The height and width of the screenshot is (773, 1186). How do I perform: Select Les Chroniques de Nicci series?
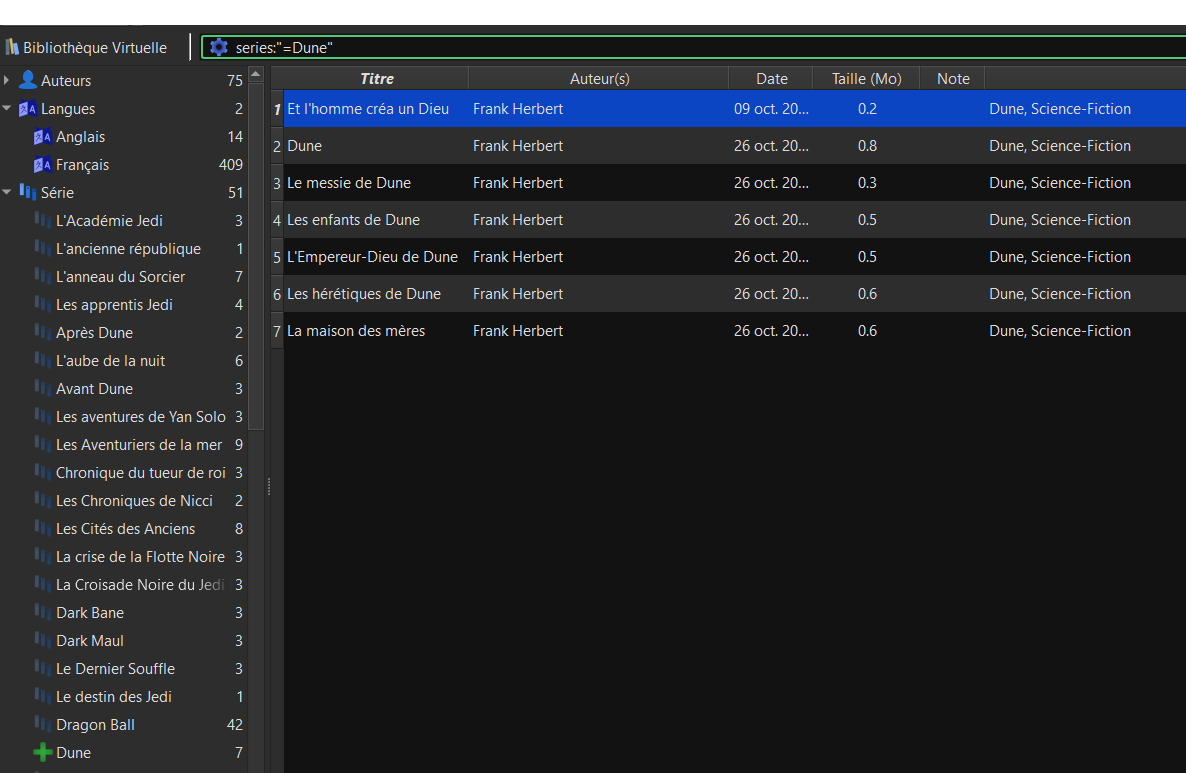click(134, 501)
